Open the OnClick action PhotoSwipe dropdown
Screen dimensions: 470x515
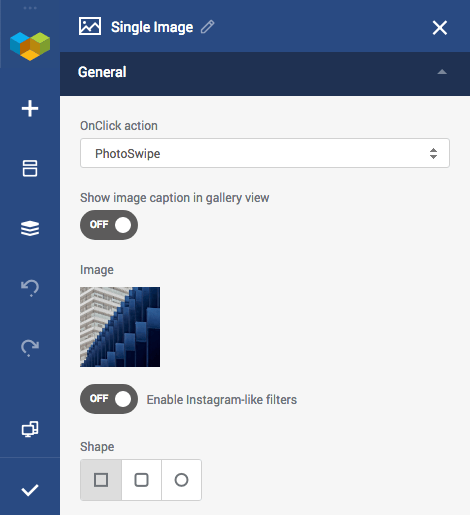pos(265,153)
